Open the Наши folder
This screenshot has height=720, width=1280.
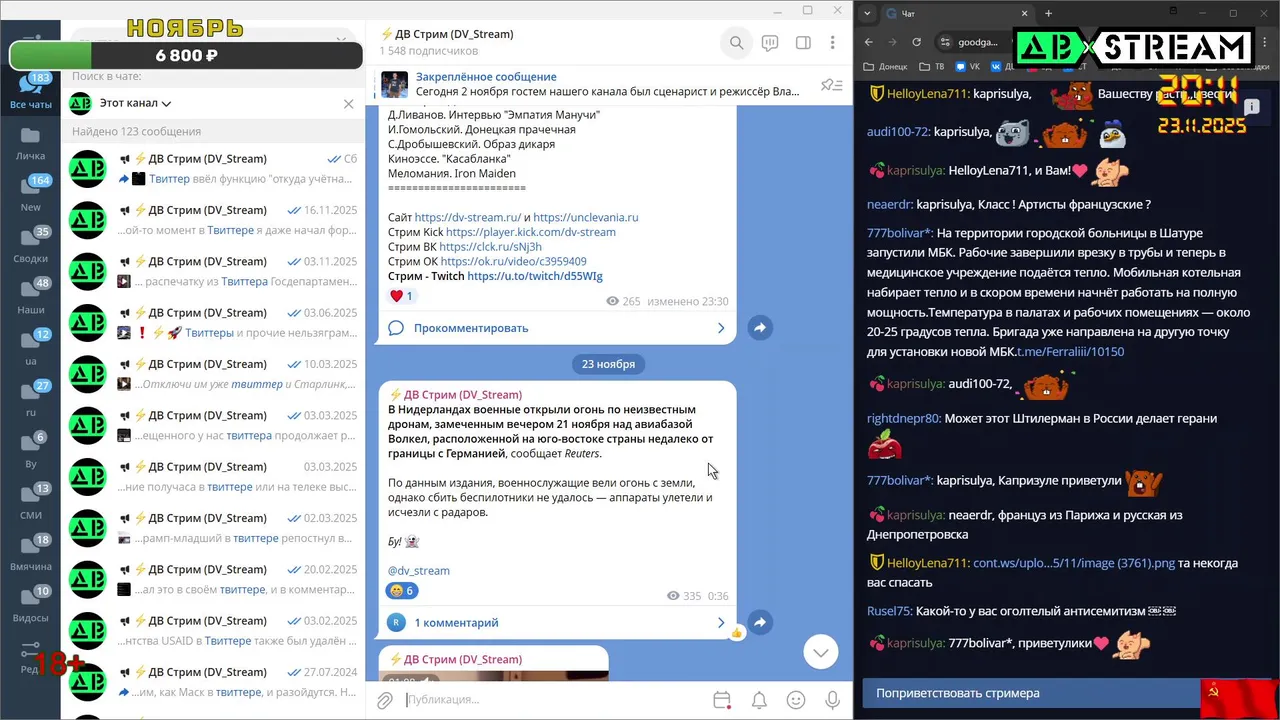pyautogui.click(x=31, y=297)
